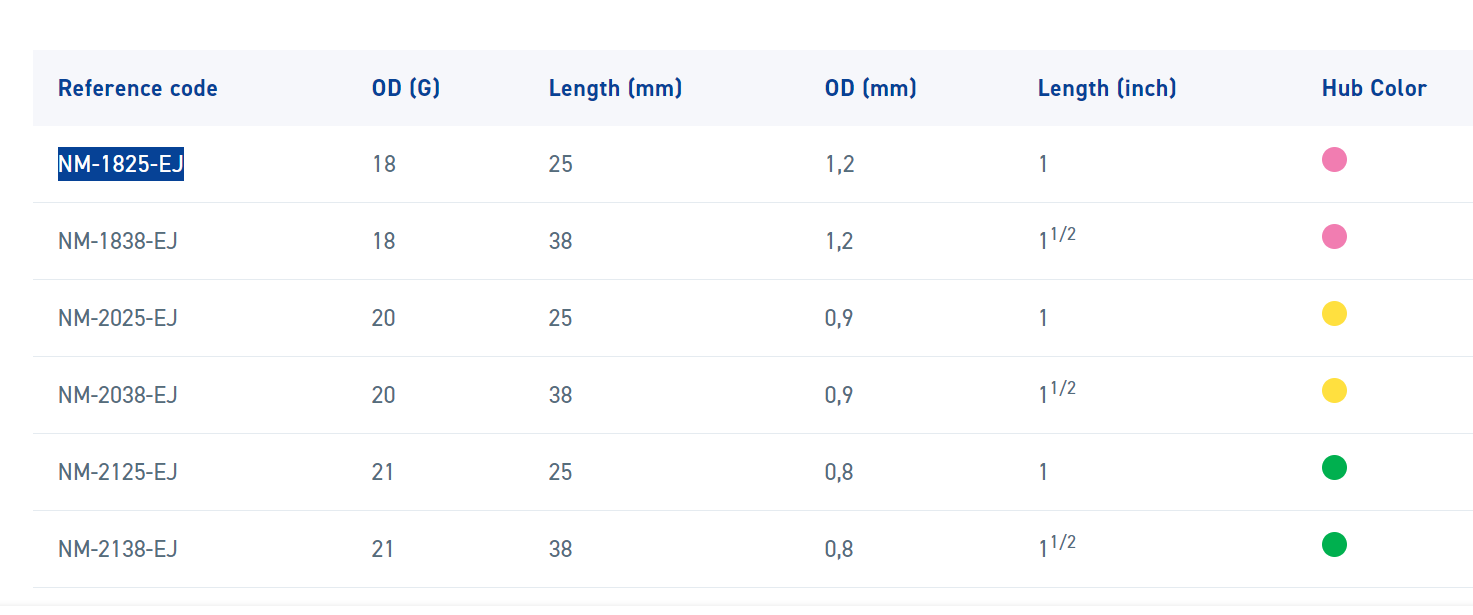Click the OD (mm) column header
The image size is (1473, 615).
coord(871,88)
